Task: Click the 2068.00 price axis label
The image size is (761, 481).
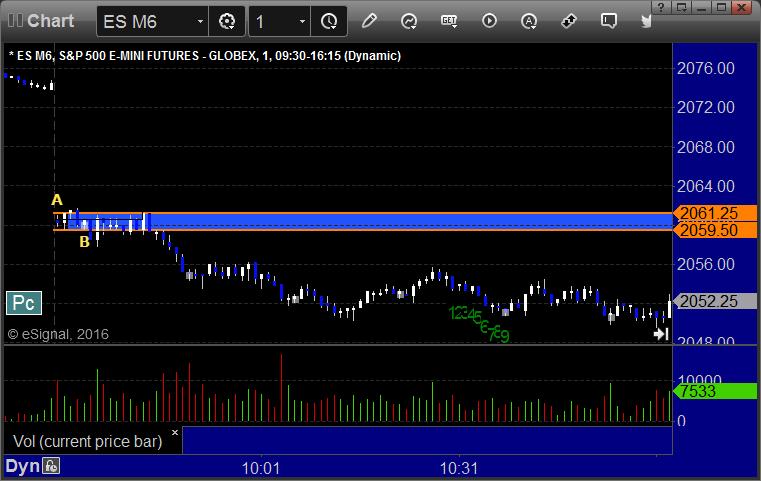Action: coord(706,147)
